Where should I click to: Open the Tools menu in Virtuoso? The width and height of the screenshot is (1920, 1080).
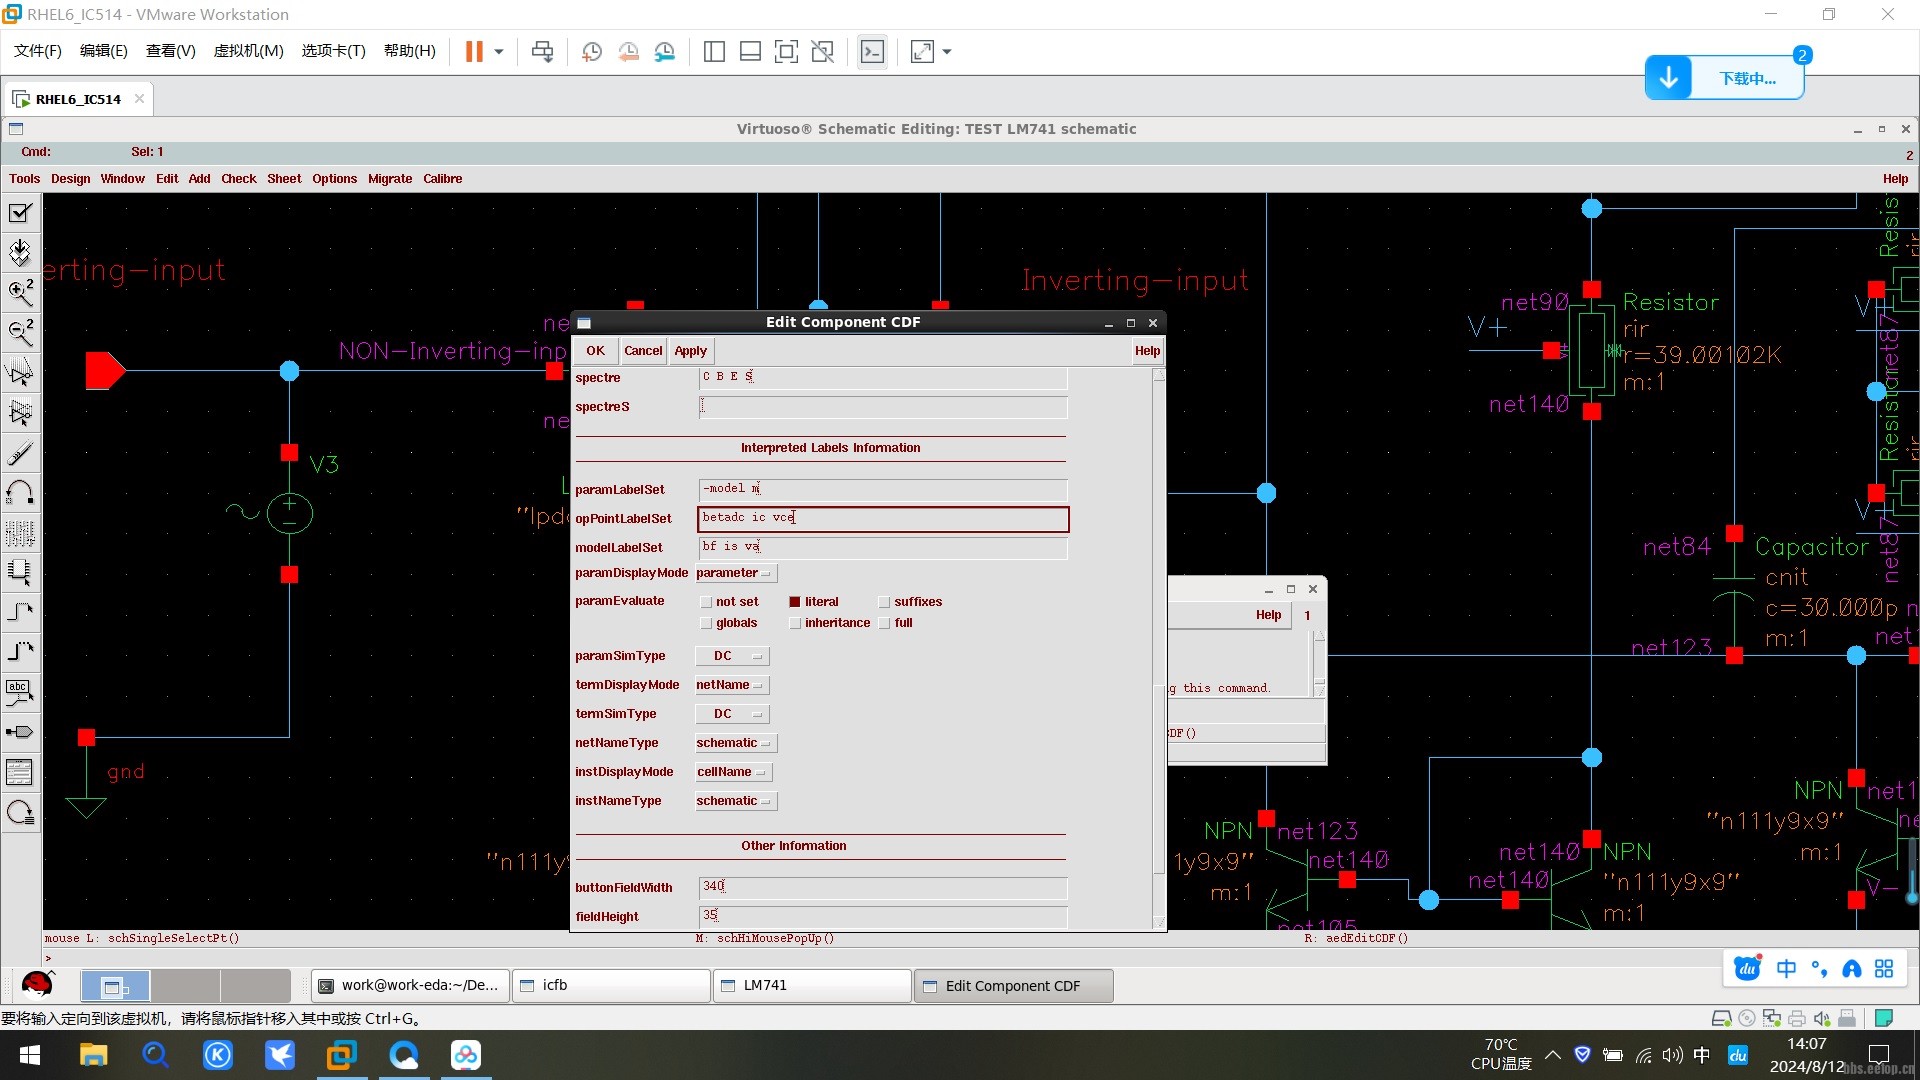[25, 179]
